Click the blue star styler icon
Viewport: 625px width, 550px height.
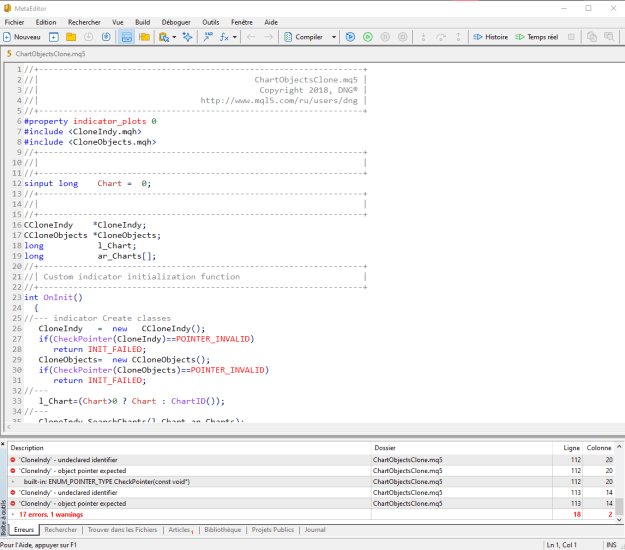(x=187, y=37)
